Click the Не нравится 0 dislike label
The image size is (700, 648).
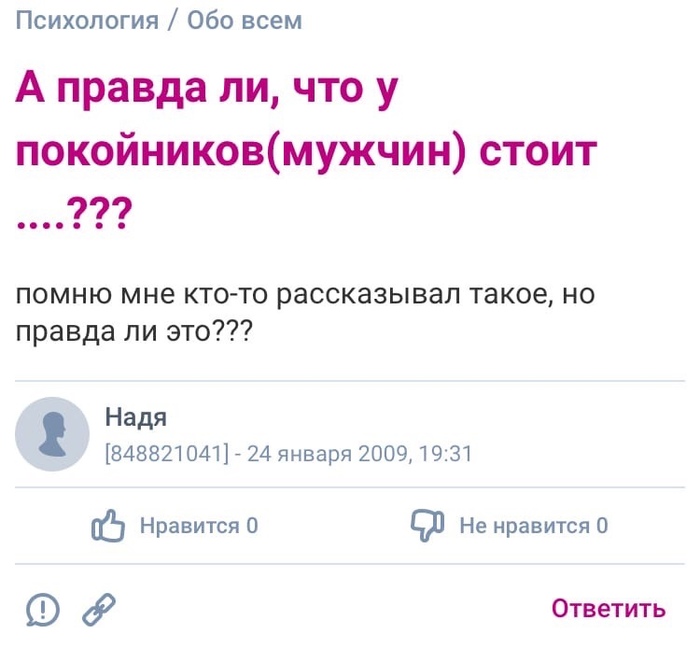[533, 526]
